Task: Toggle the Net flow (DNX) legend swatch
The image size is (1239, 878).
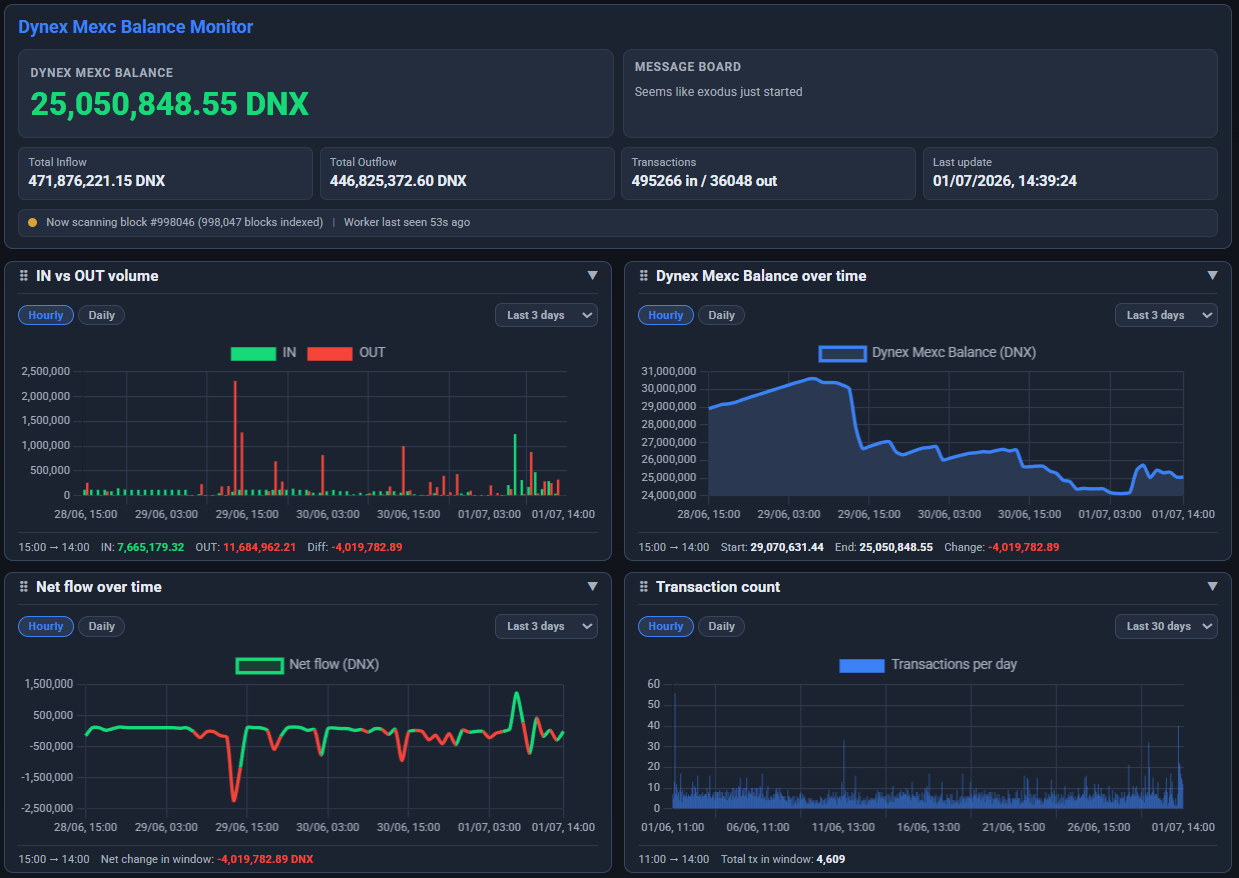Action: (259, 664)
